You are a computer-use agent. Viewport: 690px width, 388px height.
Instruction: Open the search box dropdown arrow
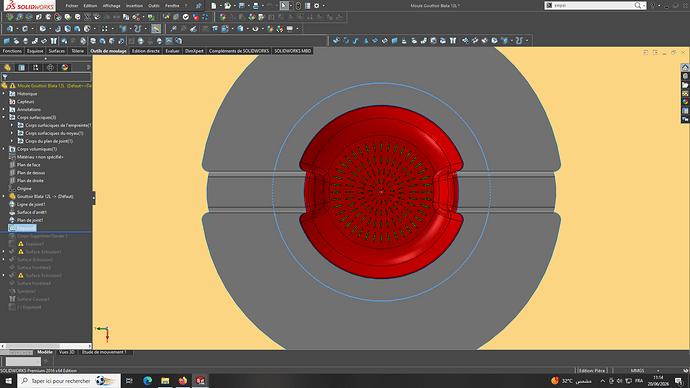point(644,6)
